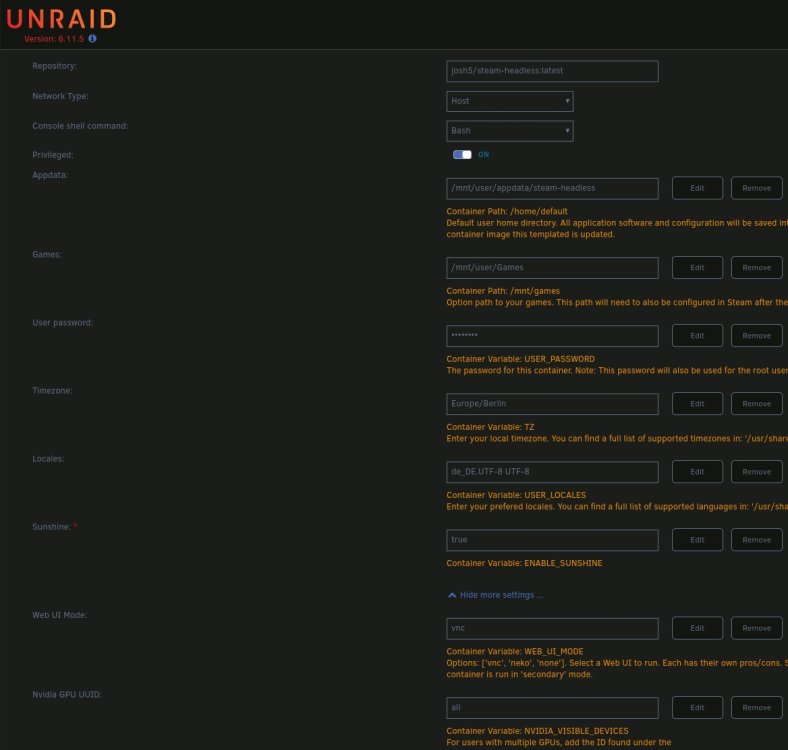The height and width of the screenshot is (750, 788).
Task: Click 'Container Variable: WEB_UI_MODE' text
Action: [x=515, y=651]
